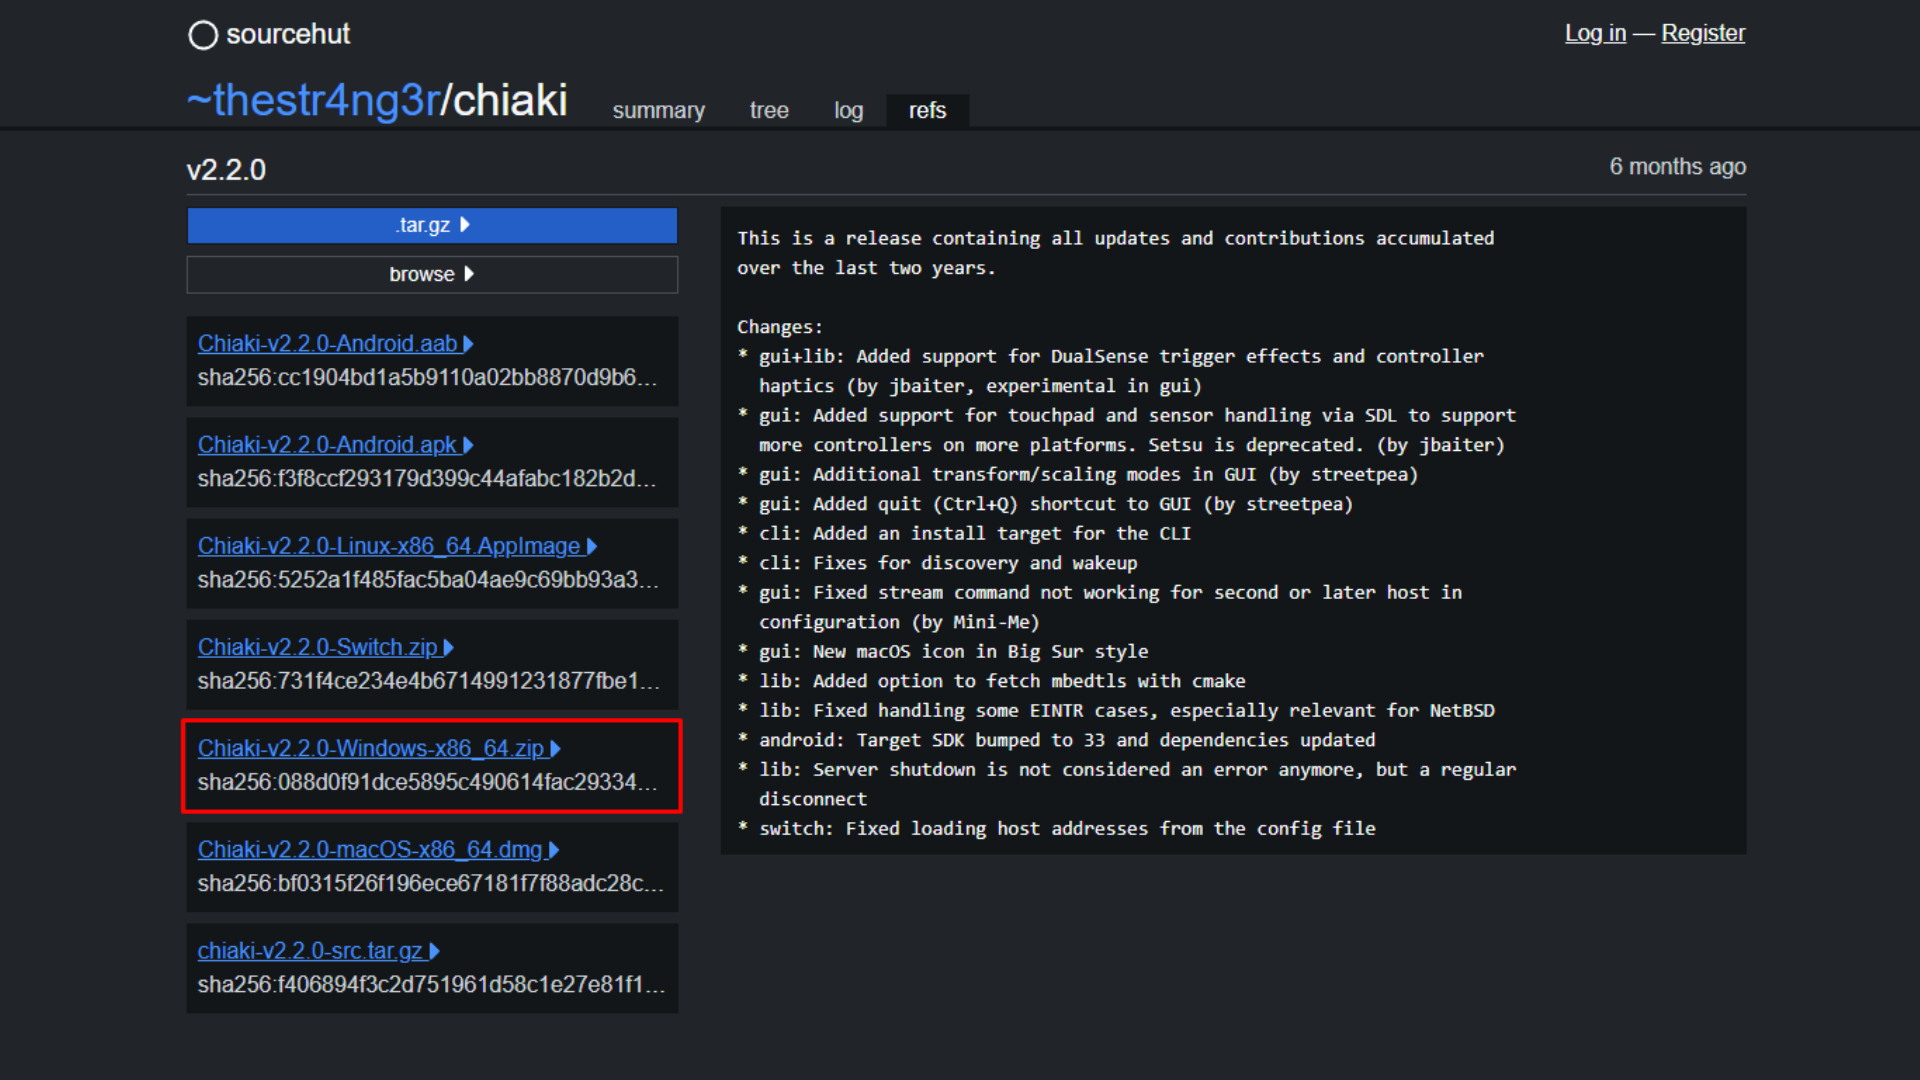
Task: Click the 'Changes:' line in release notes
Action: click(780, 327)
